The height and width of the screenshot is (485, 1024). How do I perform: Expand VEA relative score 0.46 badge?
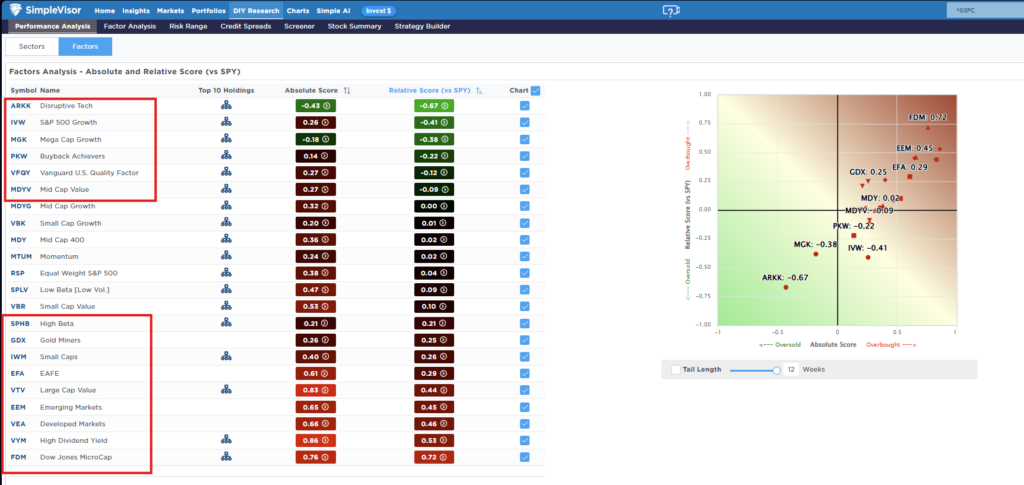[x=434, y=424]
